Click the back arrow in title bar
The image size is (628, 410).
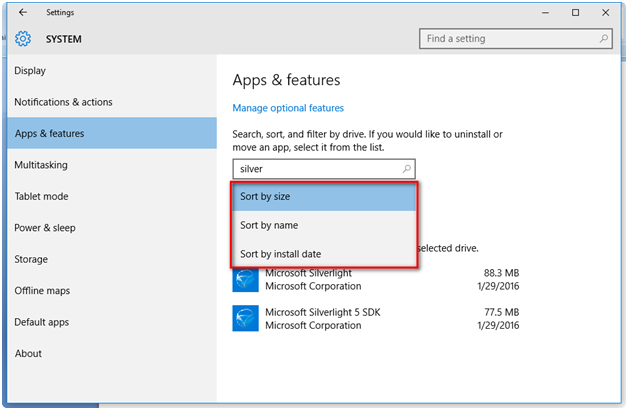point(23,12)
